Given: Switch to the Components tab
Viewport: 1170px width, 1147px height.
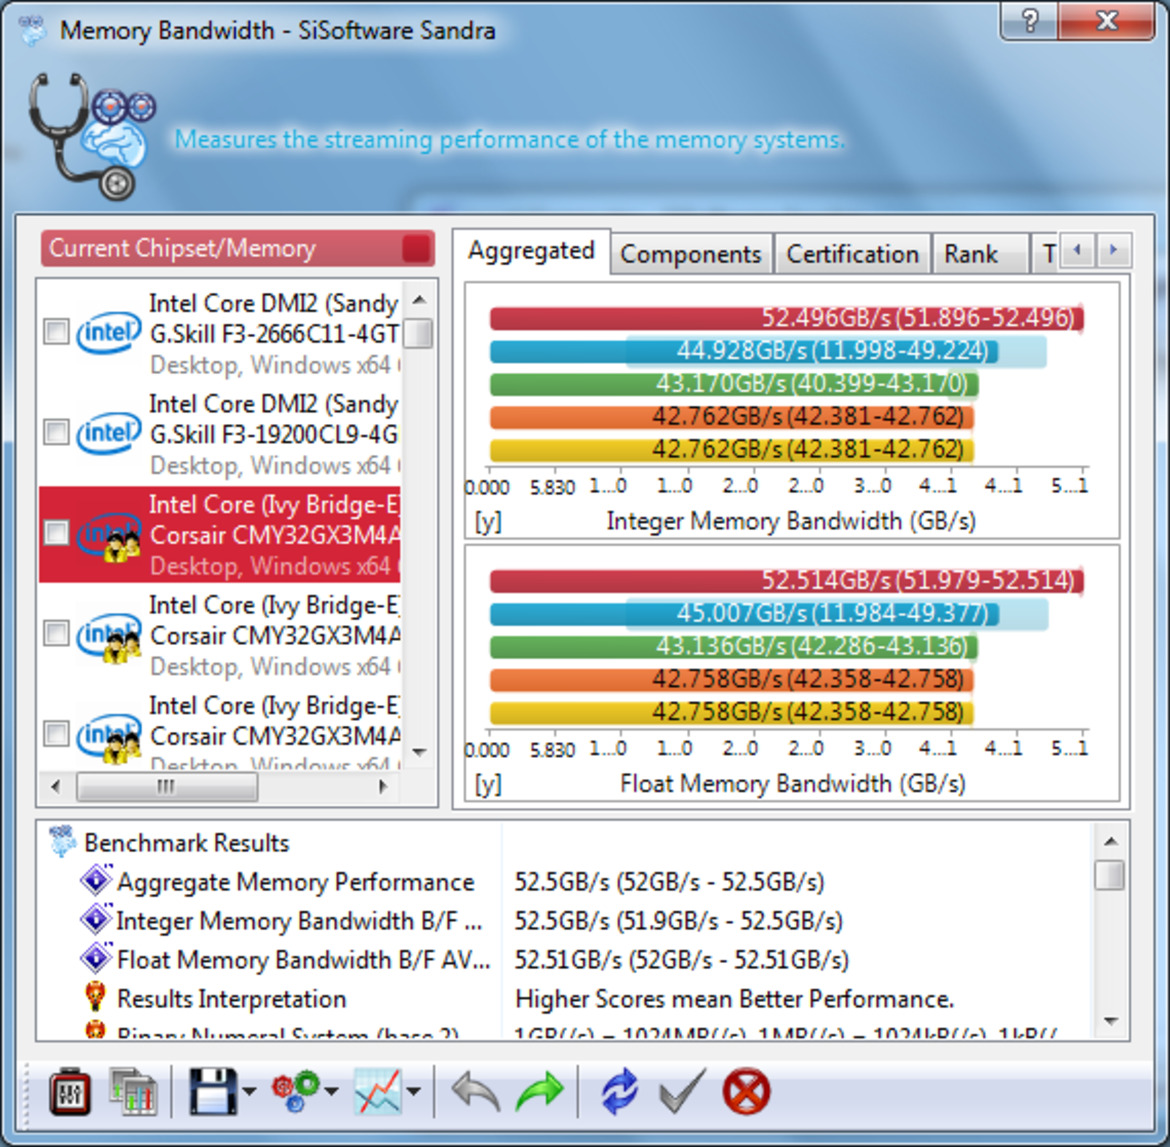Looking at the screenshot, I should pyautogui.click(x=691, y=254).
